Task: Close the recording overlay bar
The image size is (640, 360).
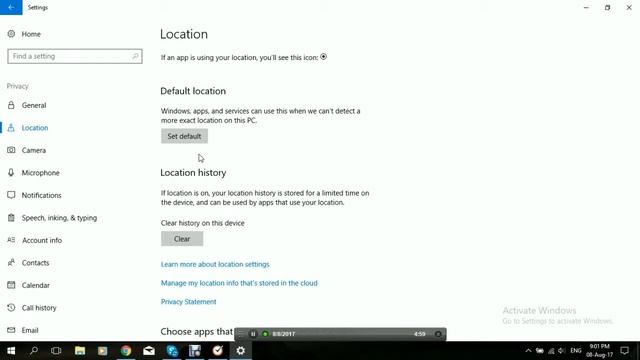Action: coord(438,334)
